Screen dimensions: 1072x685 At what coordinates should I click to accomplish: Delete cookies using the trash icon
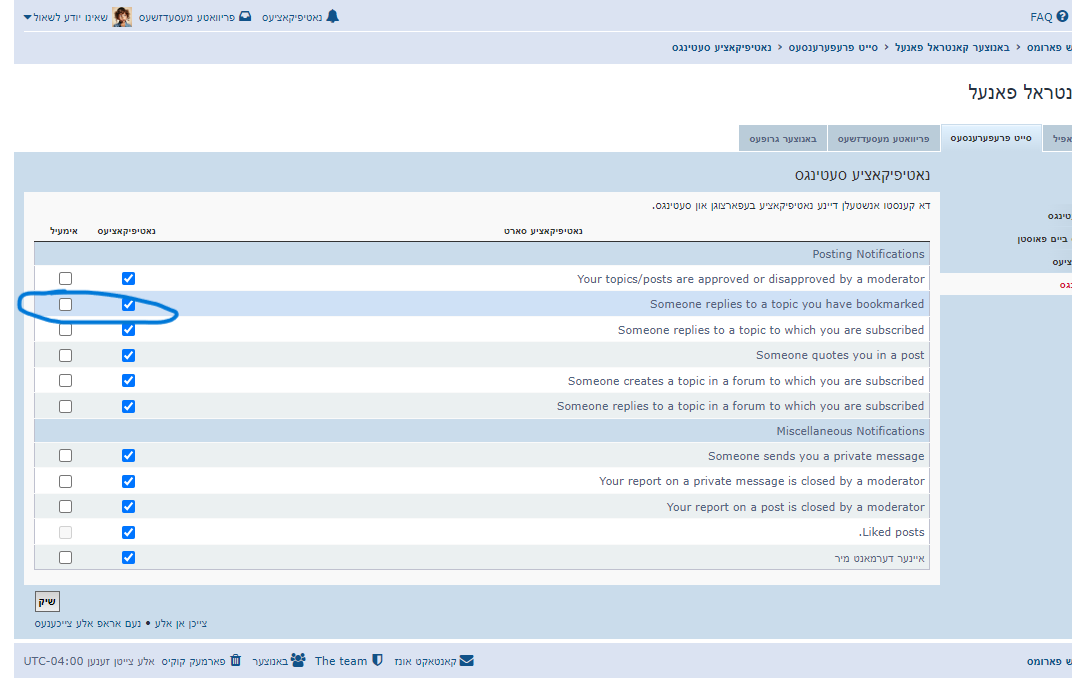[234, 660]
